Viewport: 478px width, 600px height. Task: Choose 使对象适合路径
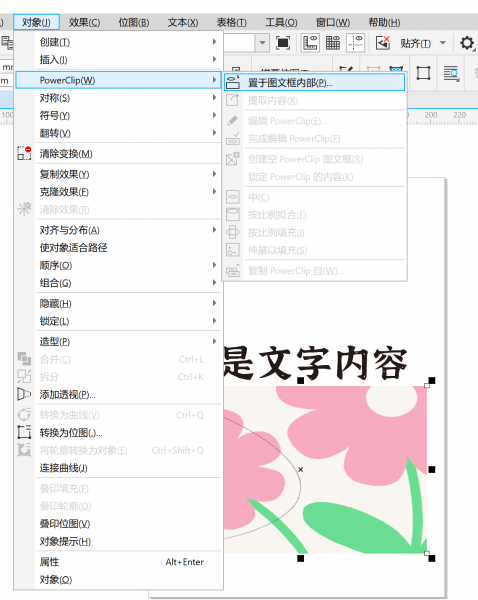[118, 248]
